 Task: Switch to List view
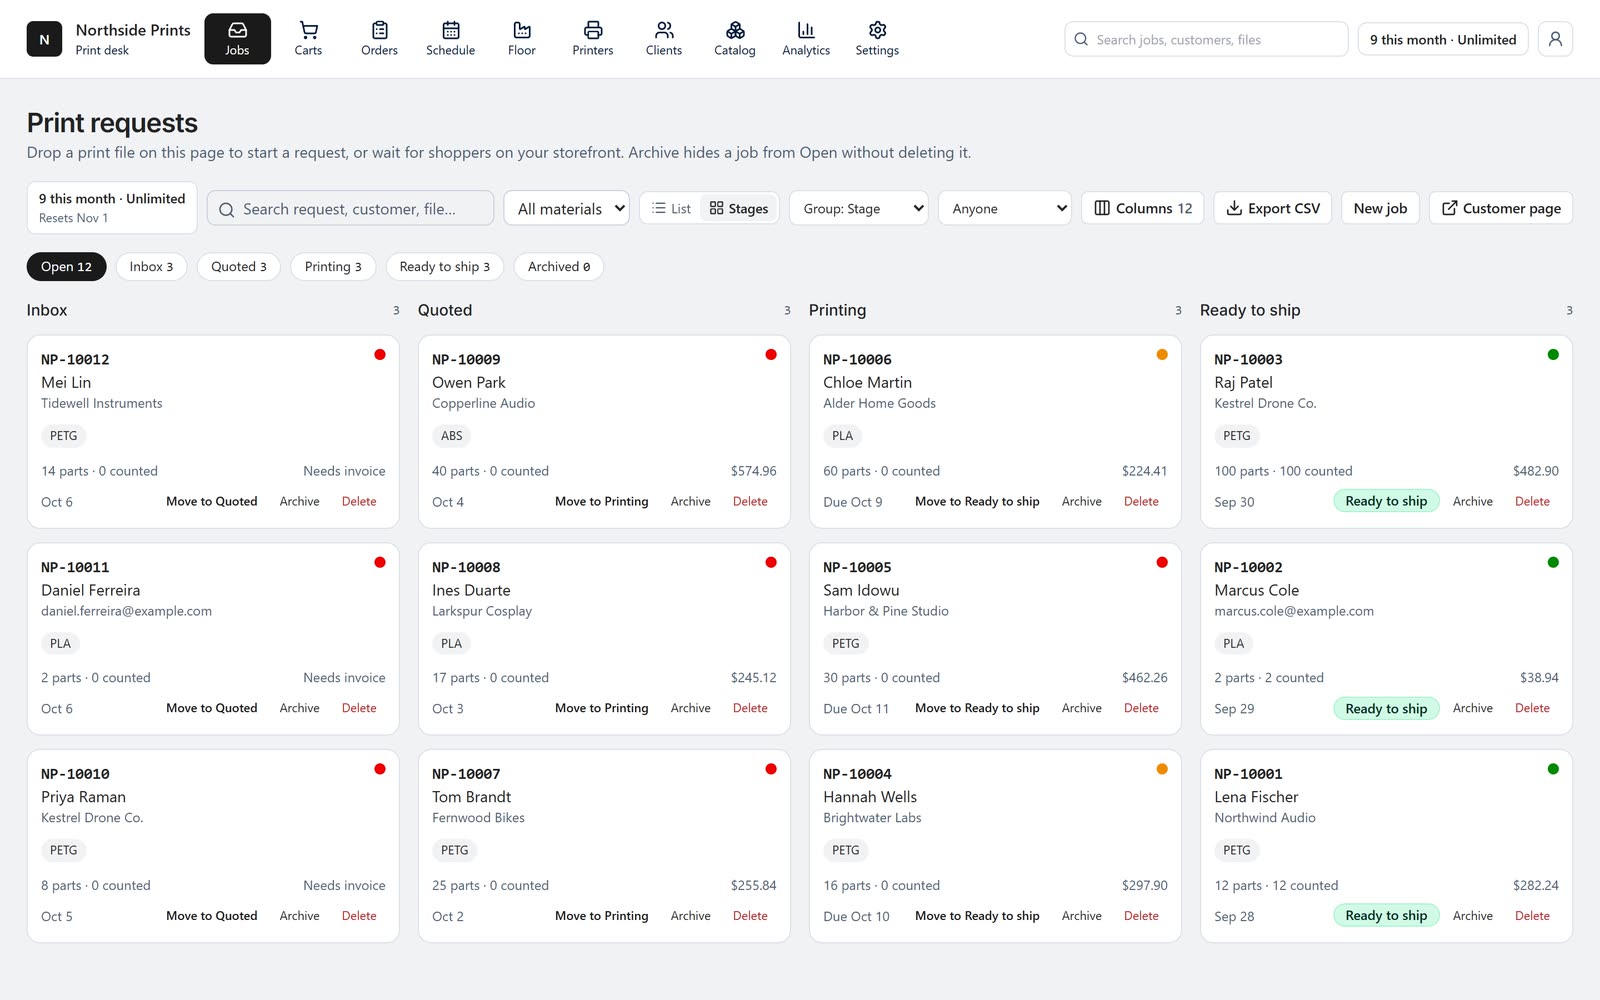pos(671,208)
